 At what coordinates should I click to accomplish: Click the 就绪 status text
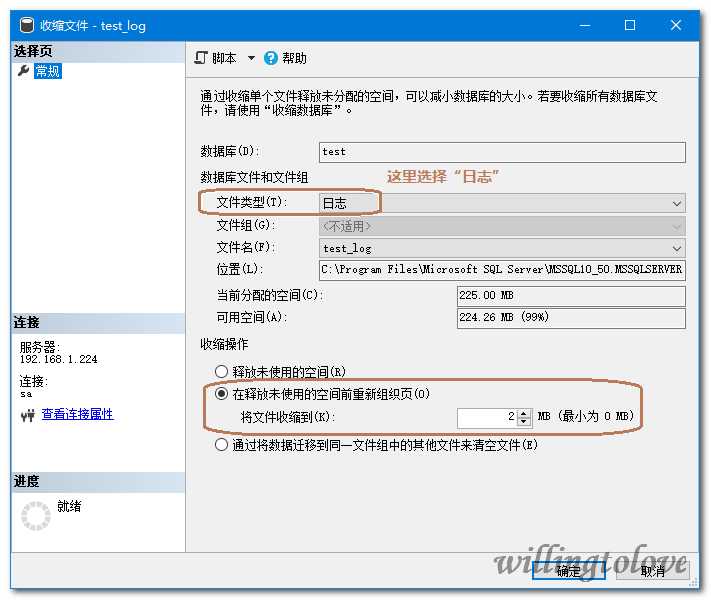pos(69,506)
